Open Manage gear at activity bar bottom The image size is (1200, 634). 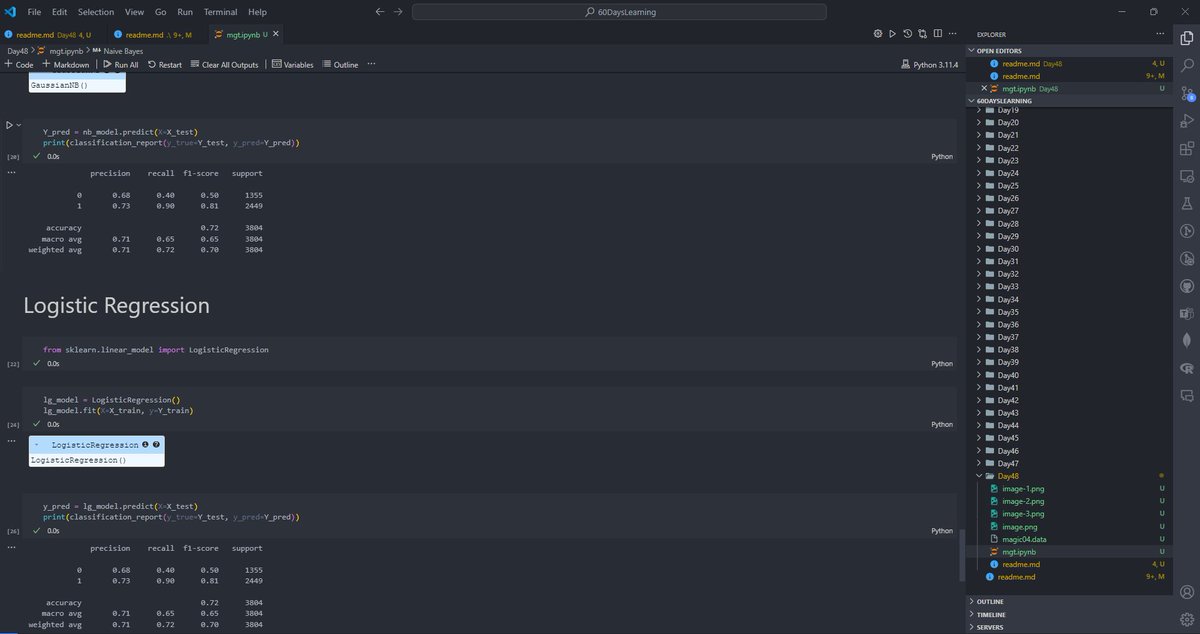pyautogui.click(x=1187, y=619)
